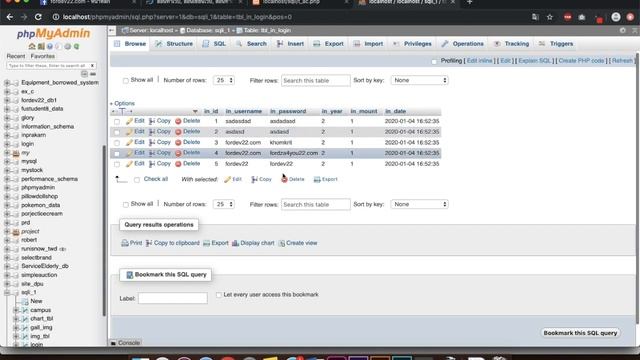
Task: Tick the checkbox for row 3 khomkrit
Action: 117,143
